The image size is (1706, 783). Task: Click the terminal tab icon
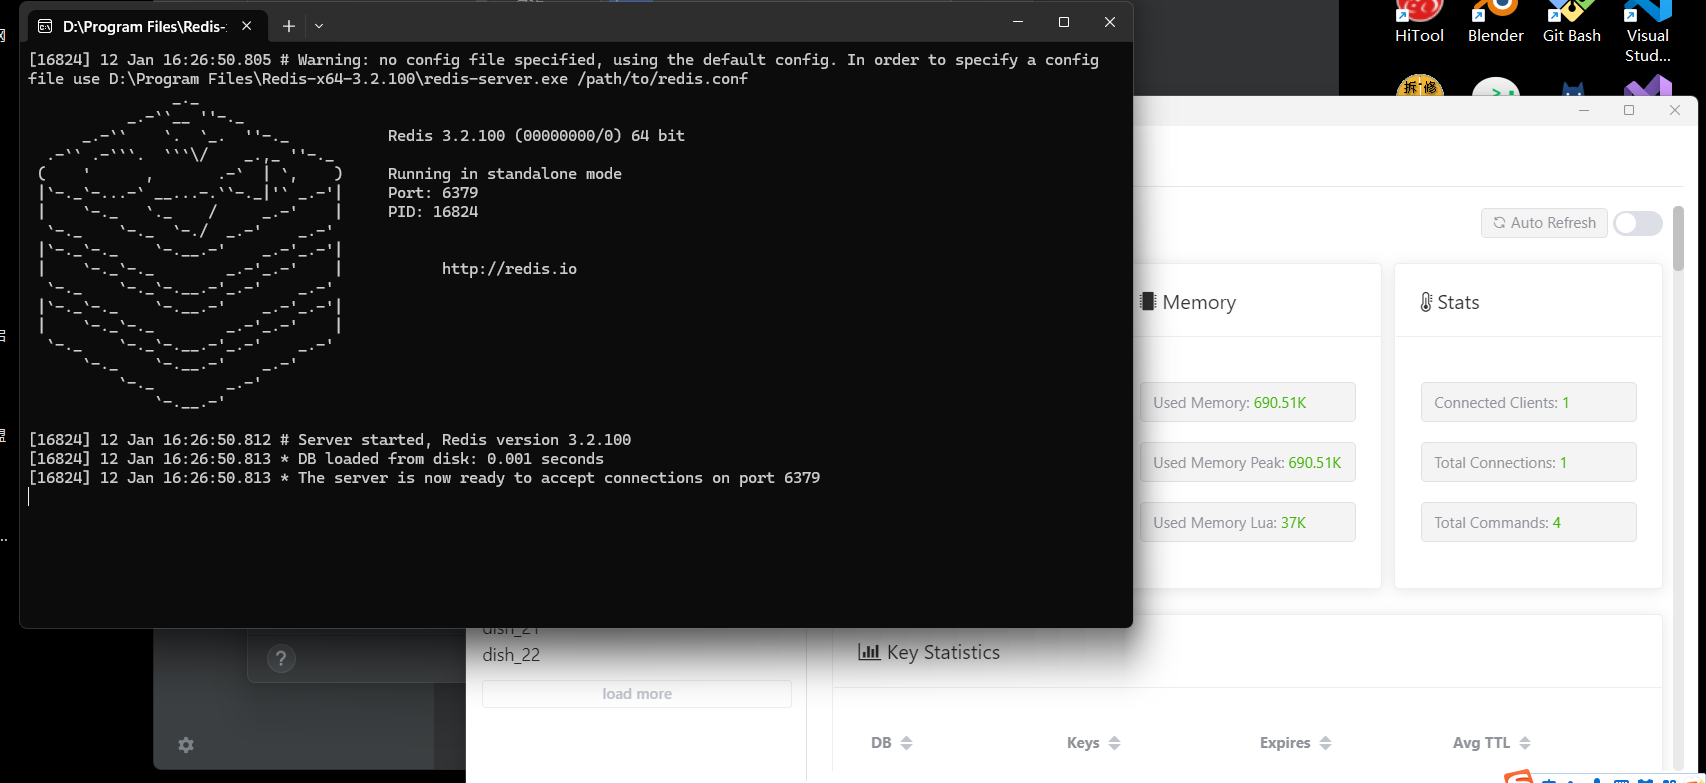point(45,26)
